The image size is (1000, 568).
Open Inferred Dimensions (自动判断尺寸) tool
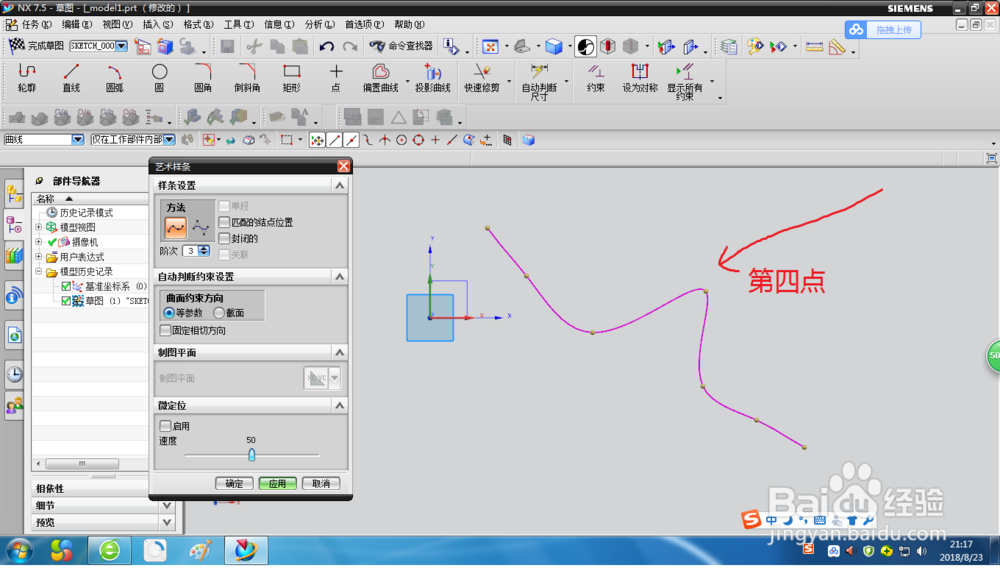[540, 82]
